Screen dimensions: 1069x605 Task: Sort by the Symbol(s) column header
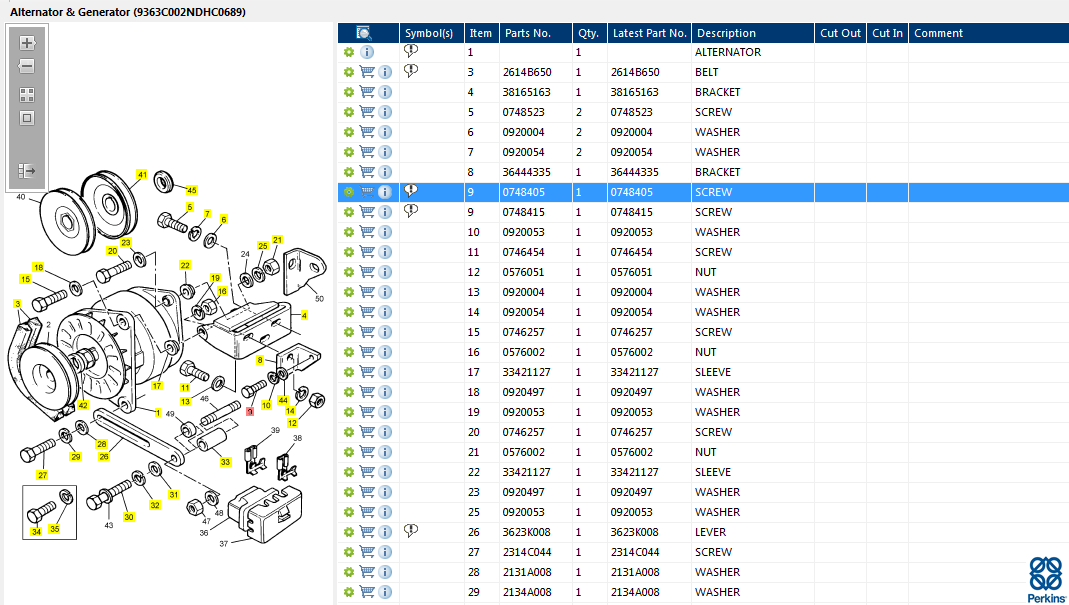[x=429, y=33]
